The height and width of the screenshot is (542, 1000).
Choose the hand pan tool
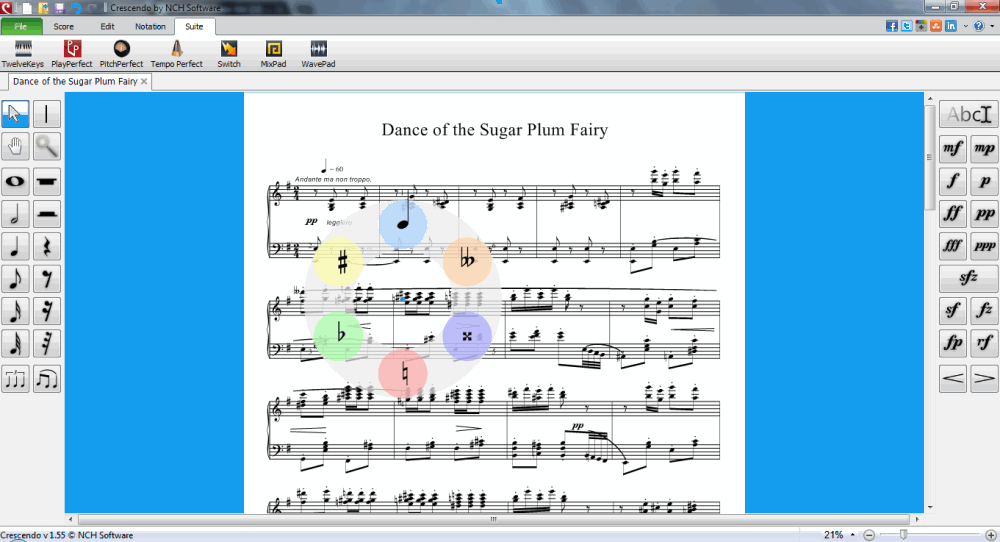15,147
